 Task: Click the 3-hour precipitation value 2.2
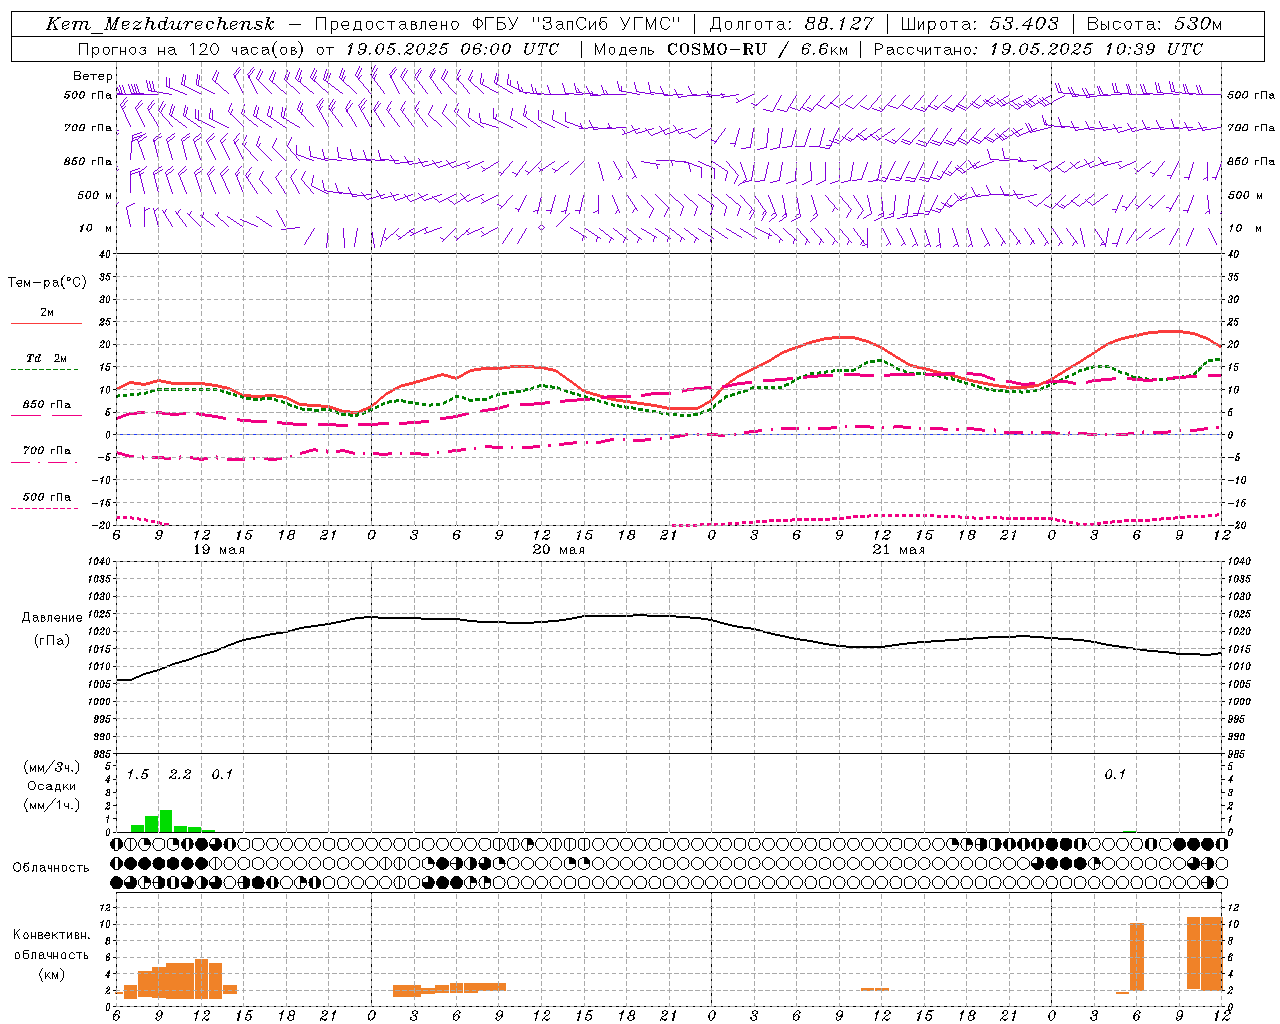pyautogui.click(x=180, y=775)
